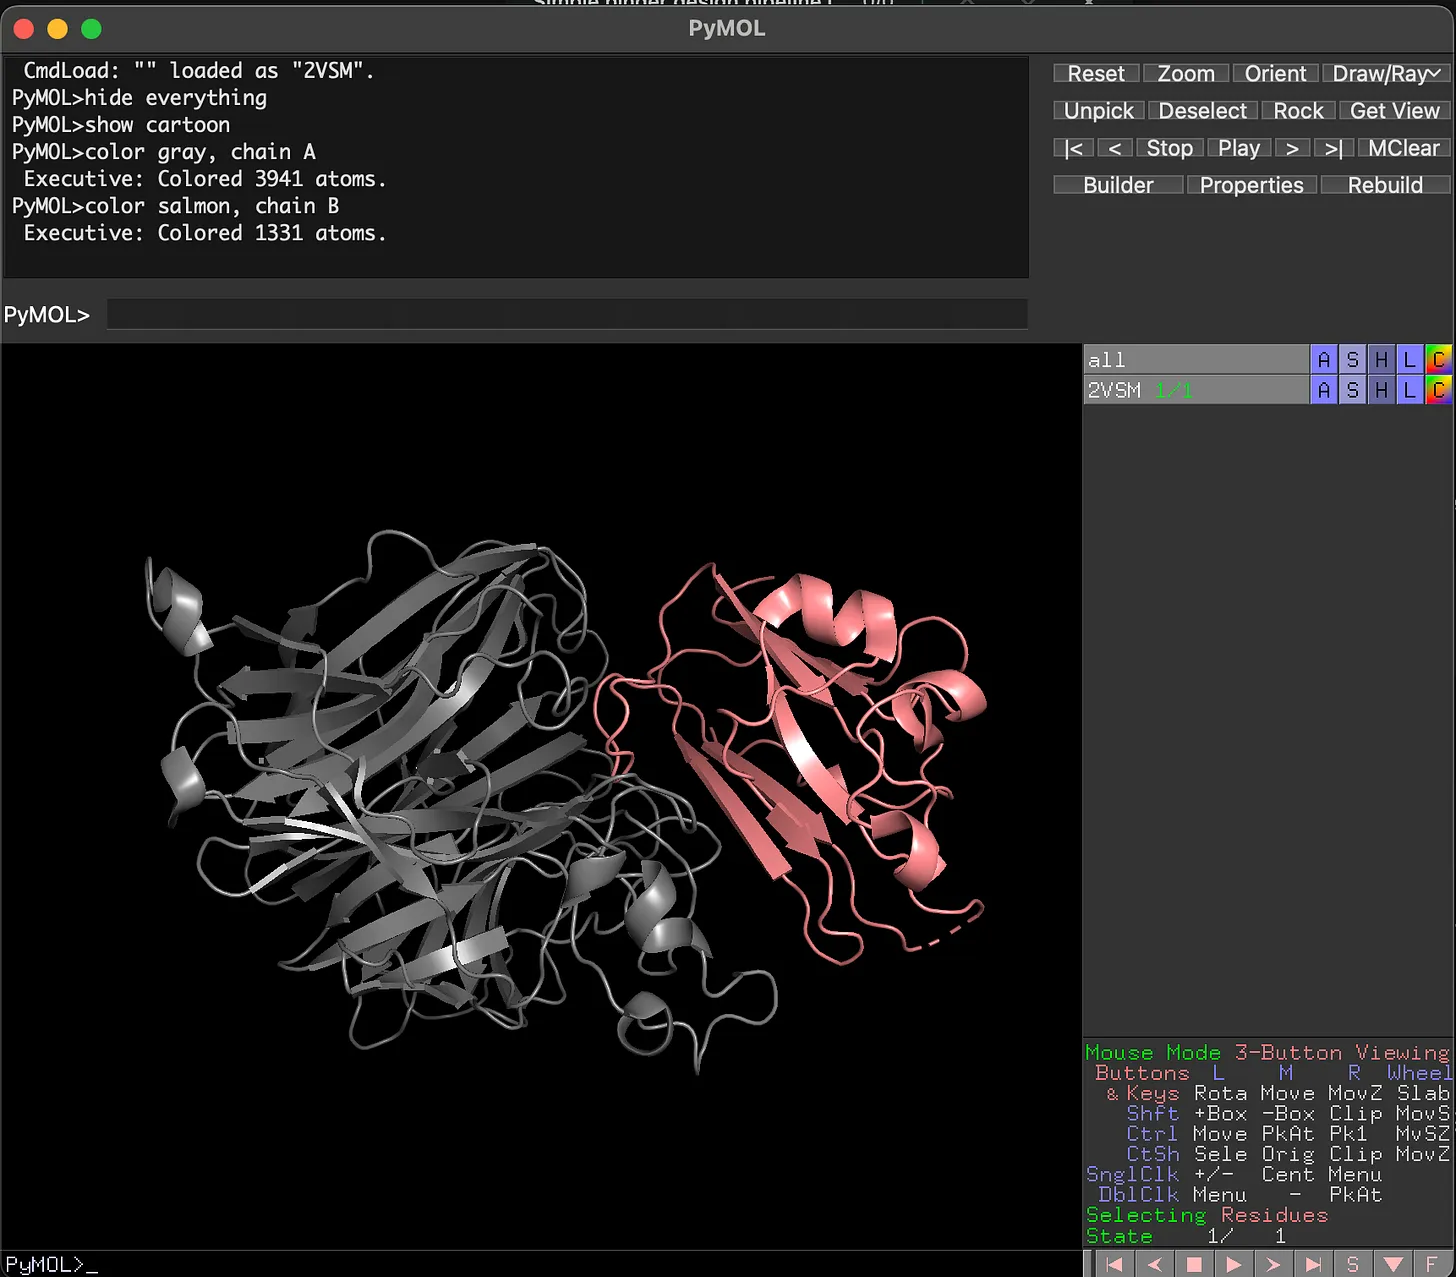
Task: Click the rewind-to-first-state icon at bottom right
Action: click(1114, 1263)
